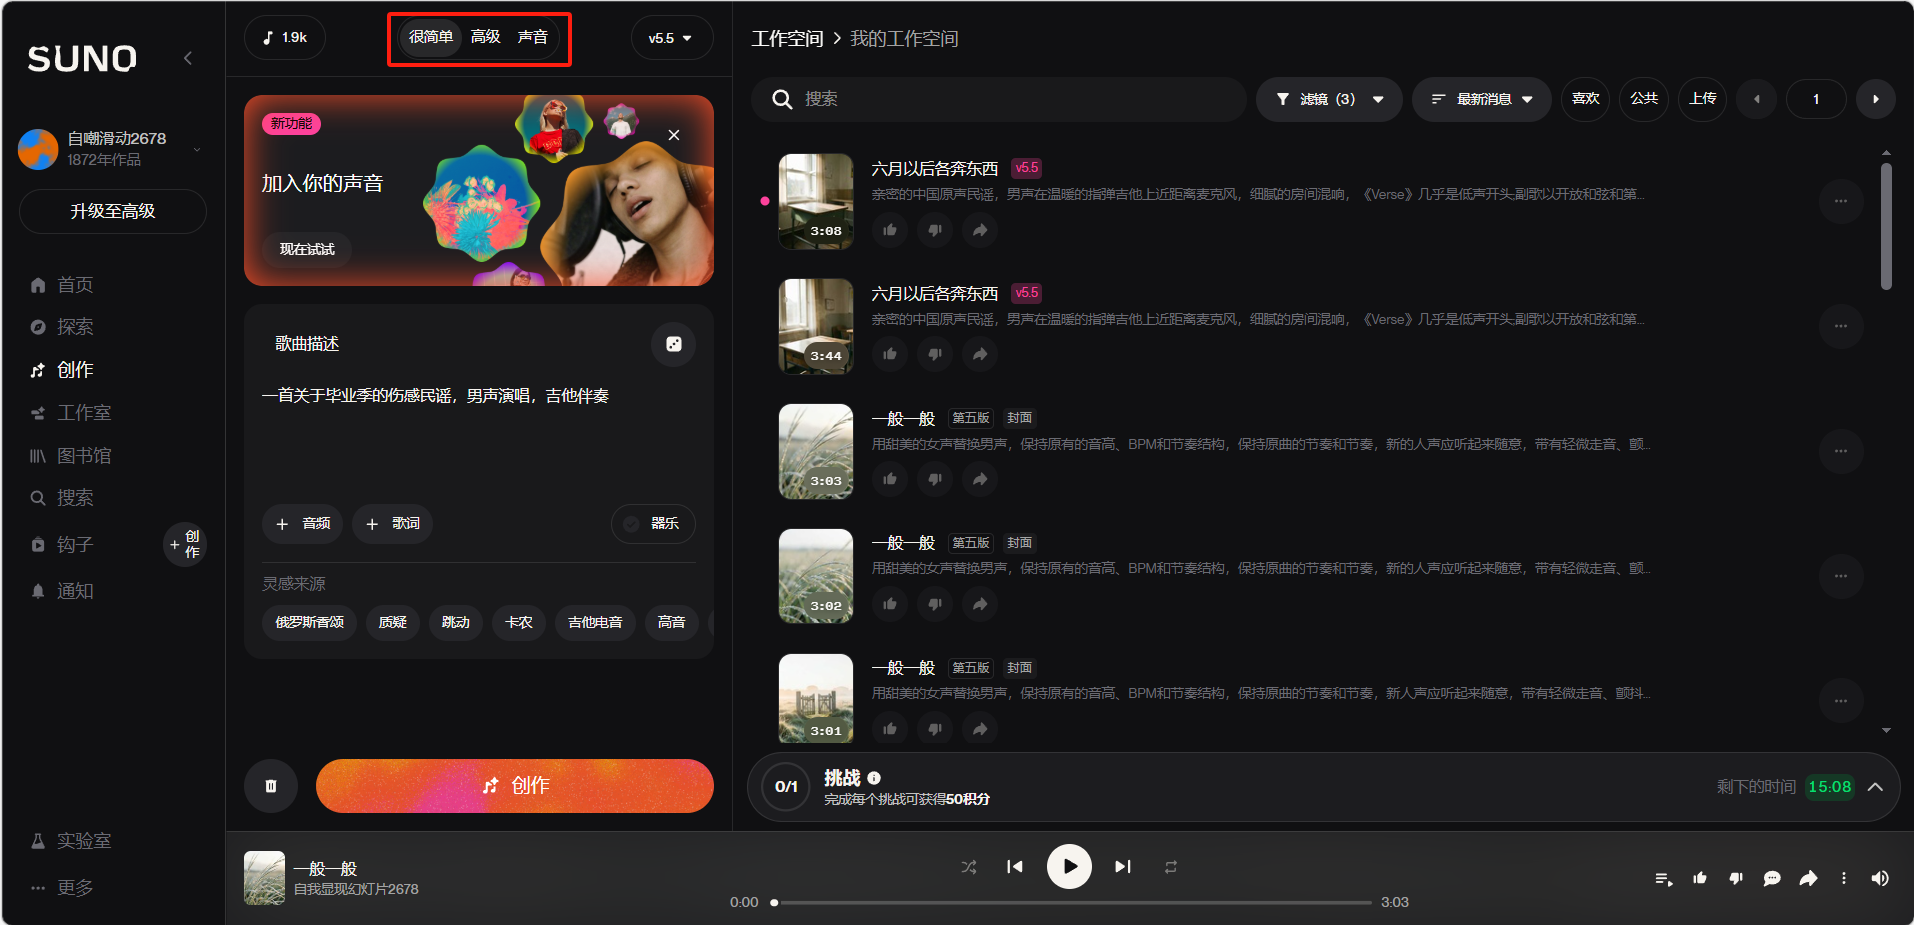Switch to the 高级 mode tab
Viewport: 1914px width, 925px height.
coord(485,37)
